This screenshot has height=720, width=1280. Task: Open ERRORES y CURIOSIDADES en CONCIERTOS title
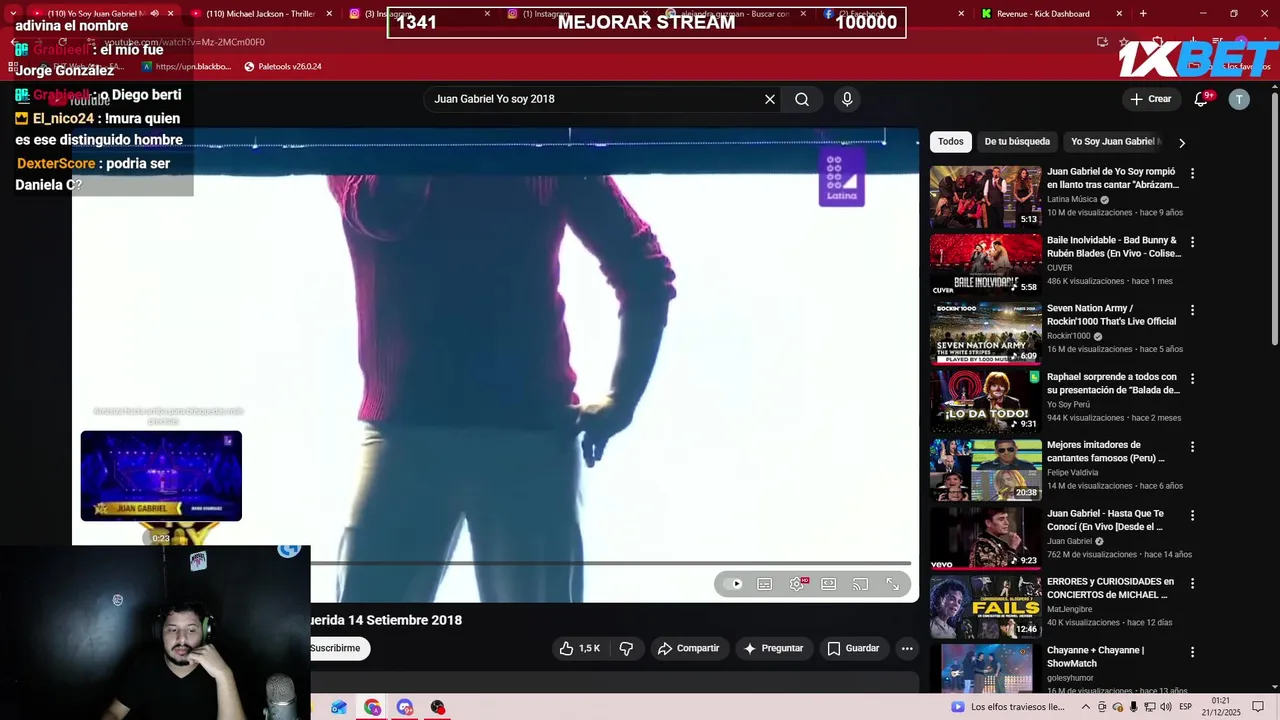1111,588
